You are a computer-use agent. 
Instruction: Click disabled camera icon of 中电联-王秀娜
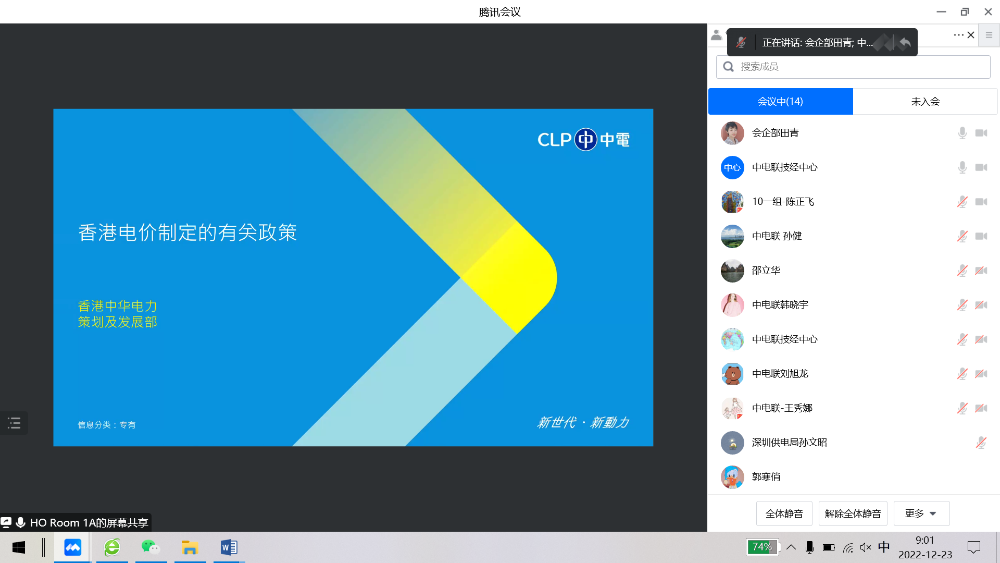point(981,408)
